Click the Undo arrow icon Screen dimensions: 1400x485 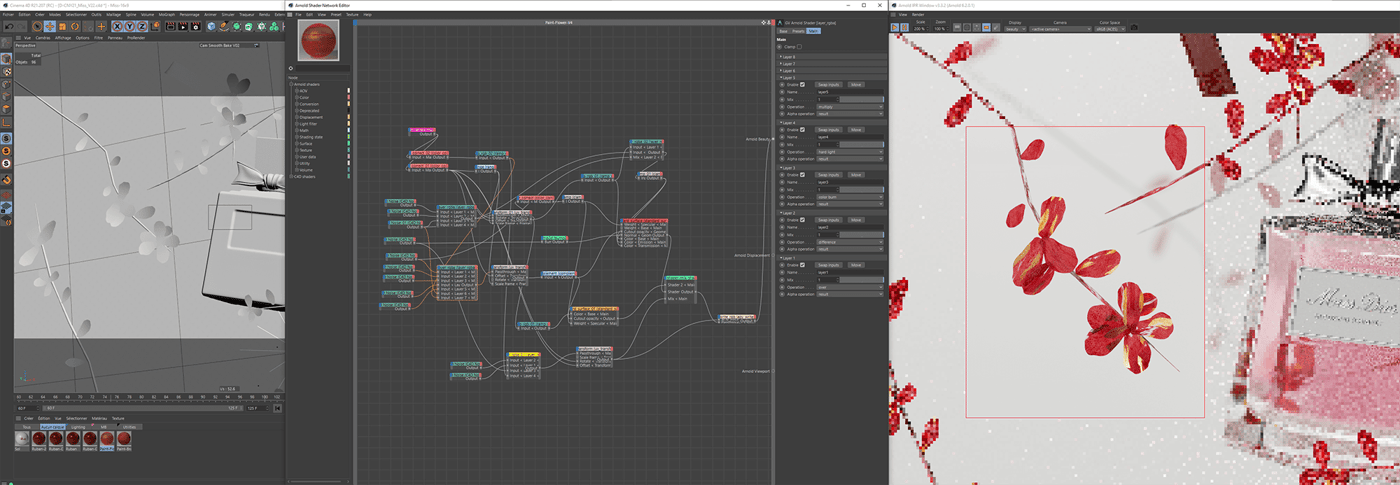[7, 27]
